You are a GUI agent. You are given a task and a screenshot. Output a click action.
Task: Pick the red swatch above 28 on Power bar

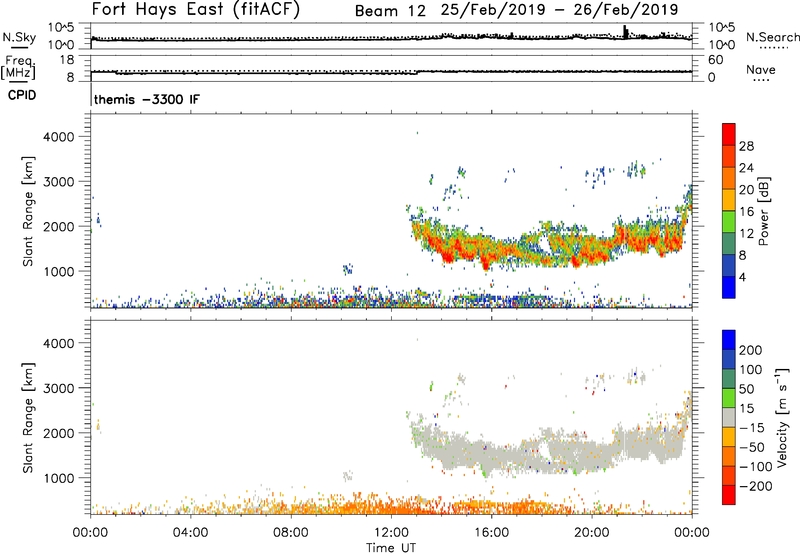click(x=729, y=134)
